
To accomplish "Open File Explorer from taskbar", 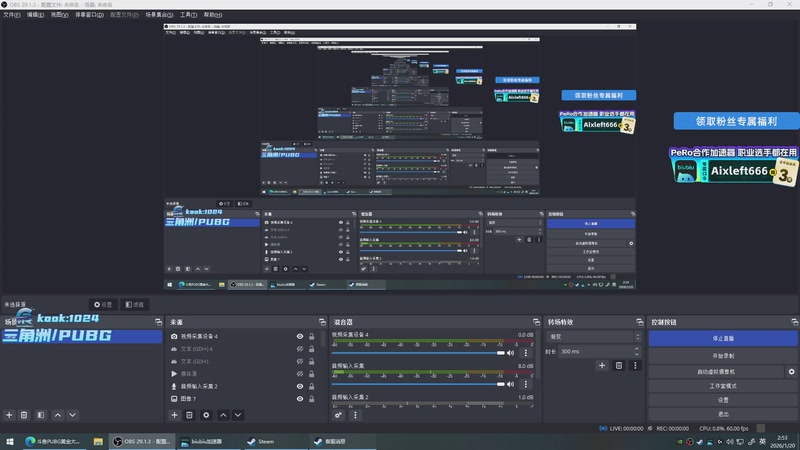I will pyautogui.click(x=98, y=442).
